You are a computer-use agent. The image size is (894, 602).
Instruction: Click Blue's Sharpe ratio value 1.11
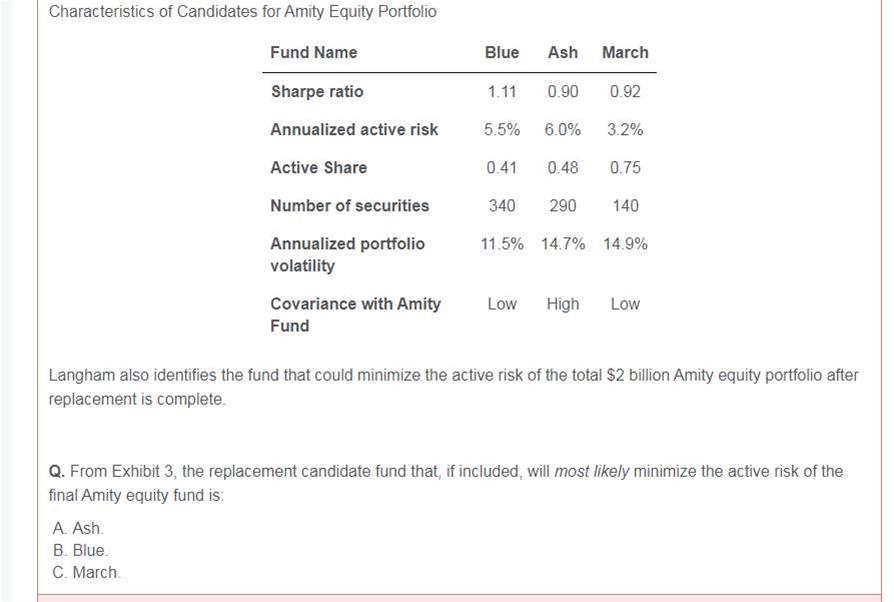coord(502,91)
